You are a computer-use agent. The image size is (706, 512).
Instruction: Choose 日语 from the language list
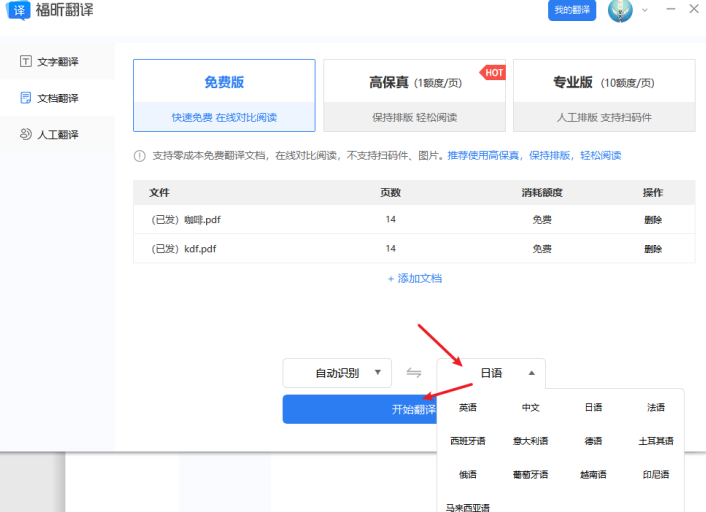point(593,408)
